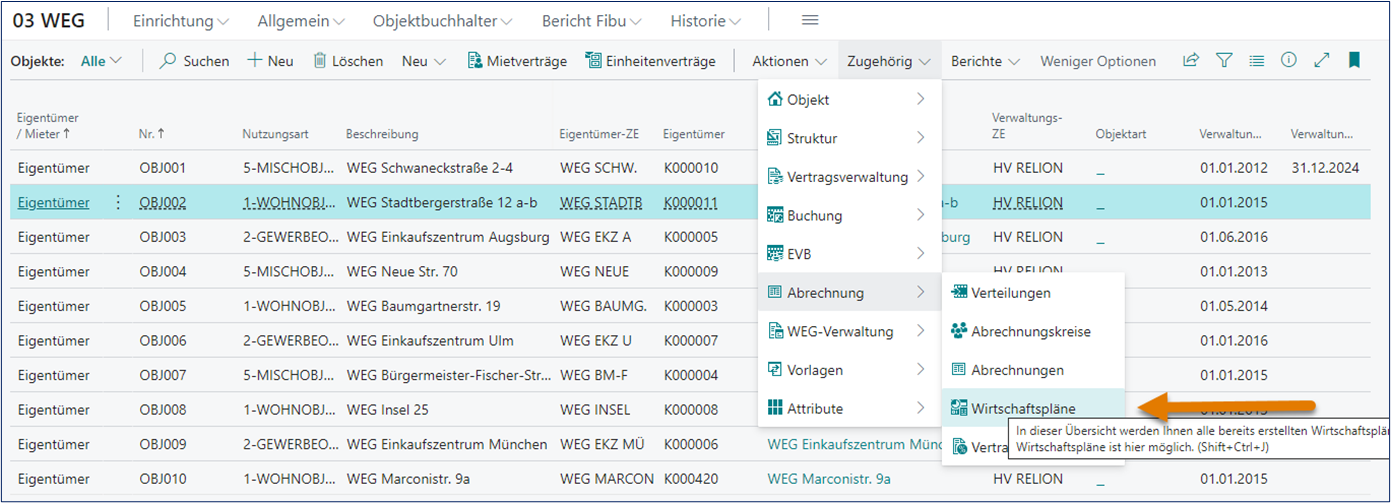Select Vorlagen in the Zugehörig menu
Screen dimensions: 1391x503
click(849, 370)
